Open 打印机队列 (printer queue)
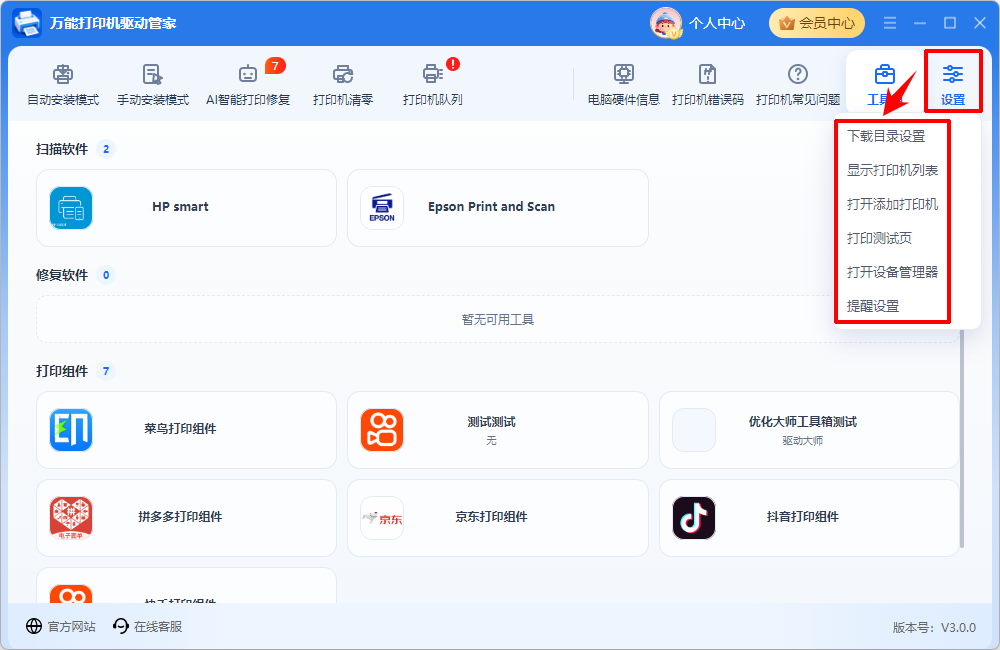 pyautogui.click(x=432, y=84)
